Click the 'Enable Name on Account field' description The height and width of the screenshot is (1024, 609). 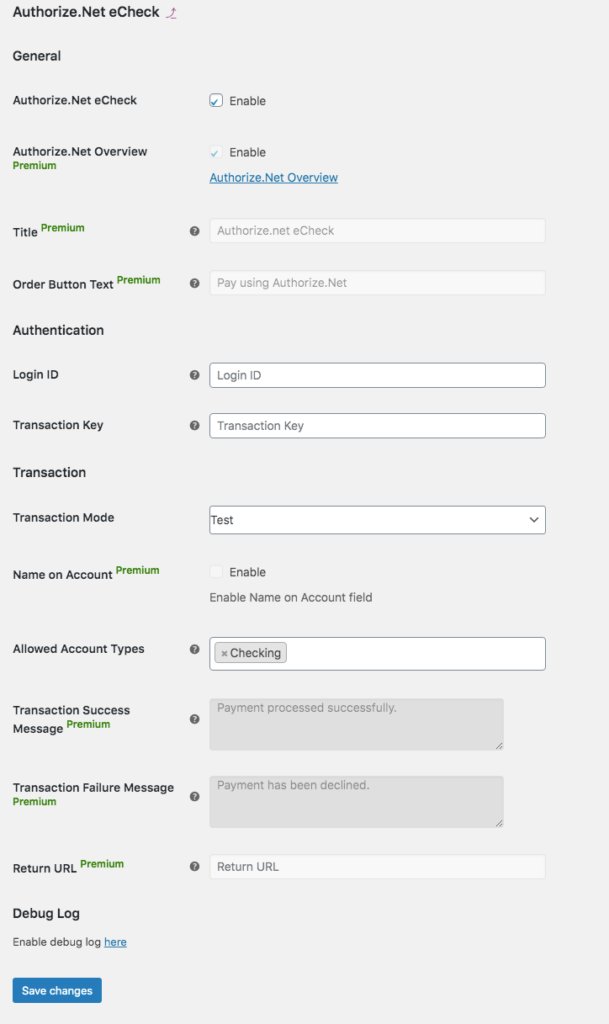pos(290,598)
